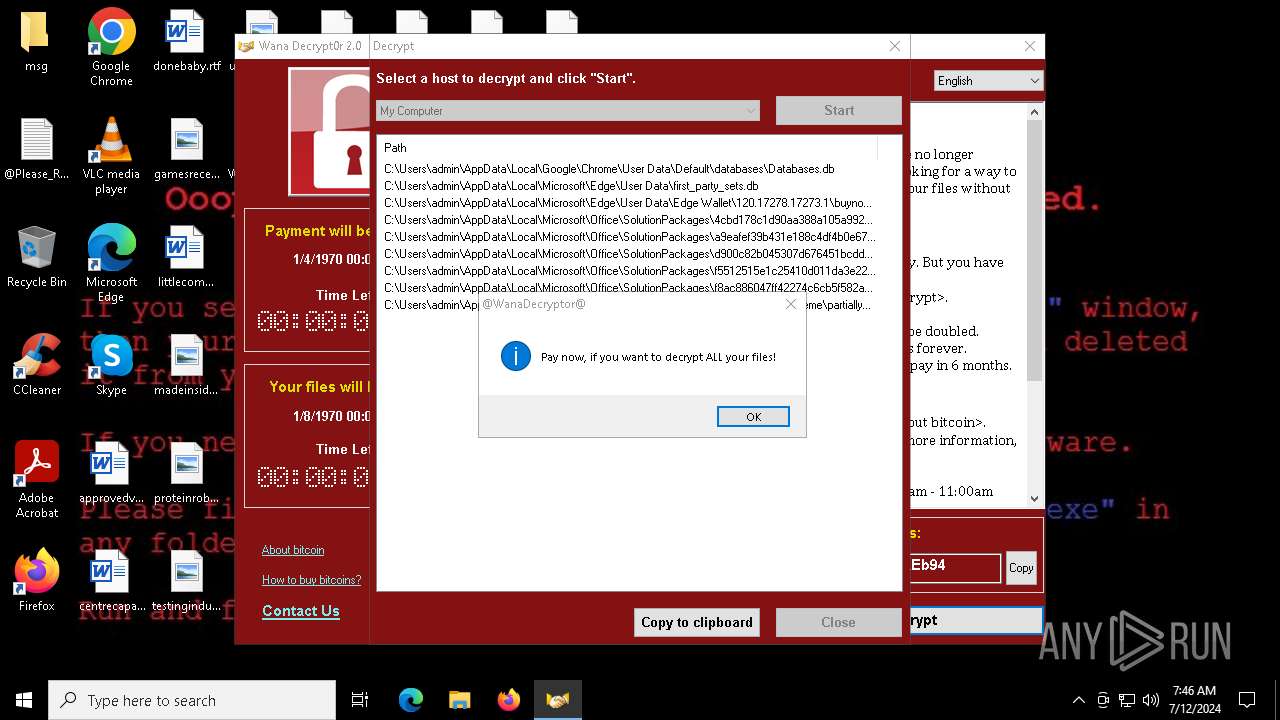Open donebaby.rtf desktop file

(186, 42)
